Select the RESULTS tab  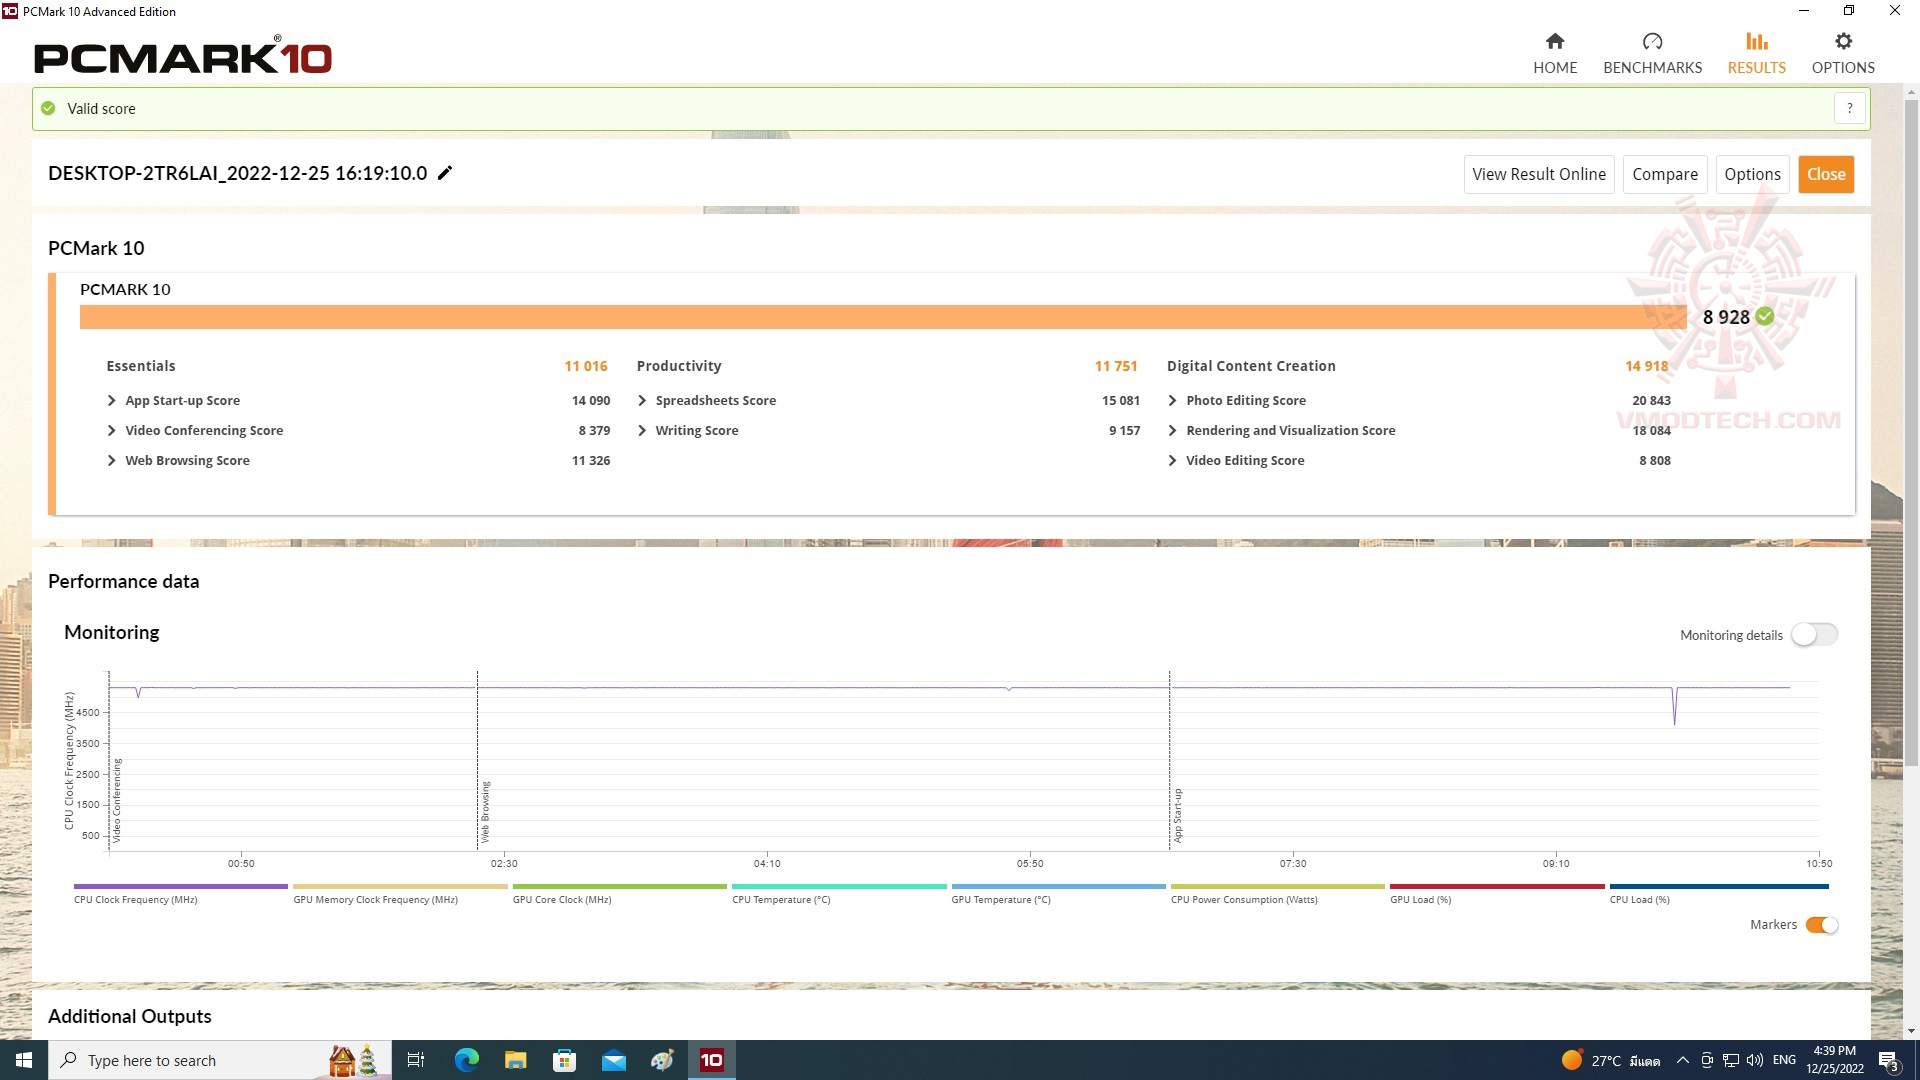coord(1755,53)
